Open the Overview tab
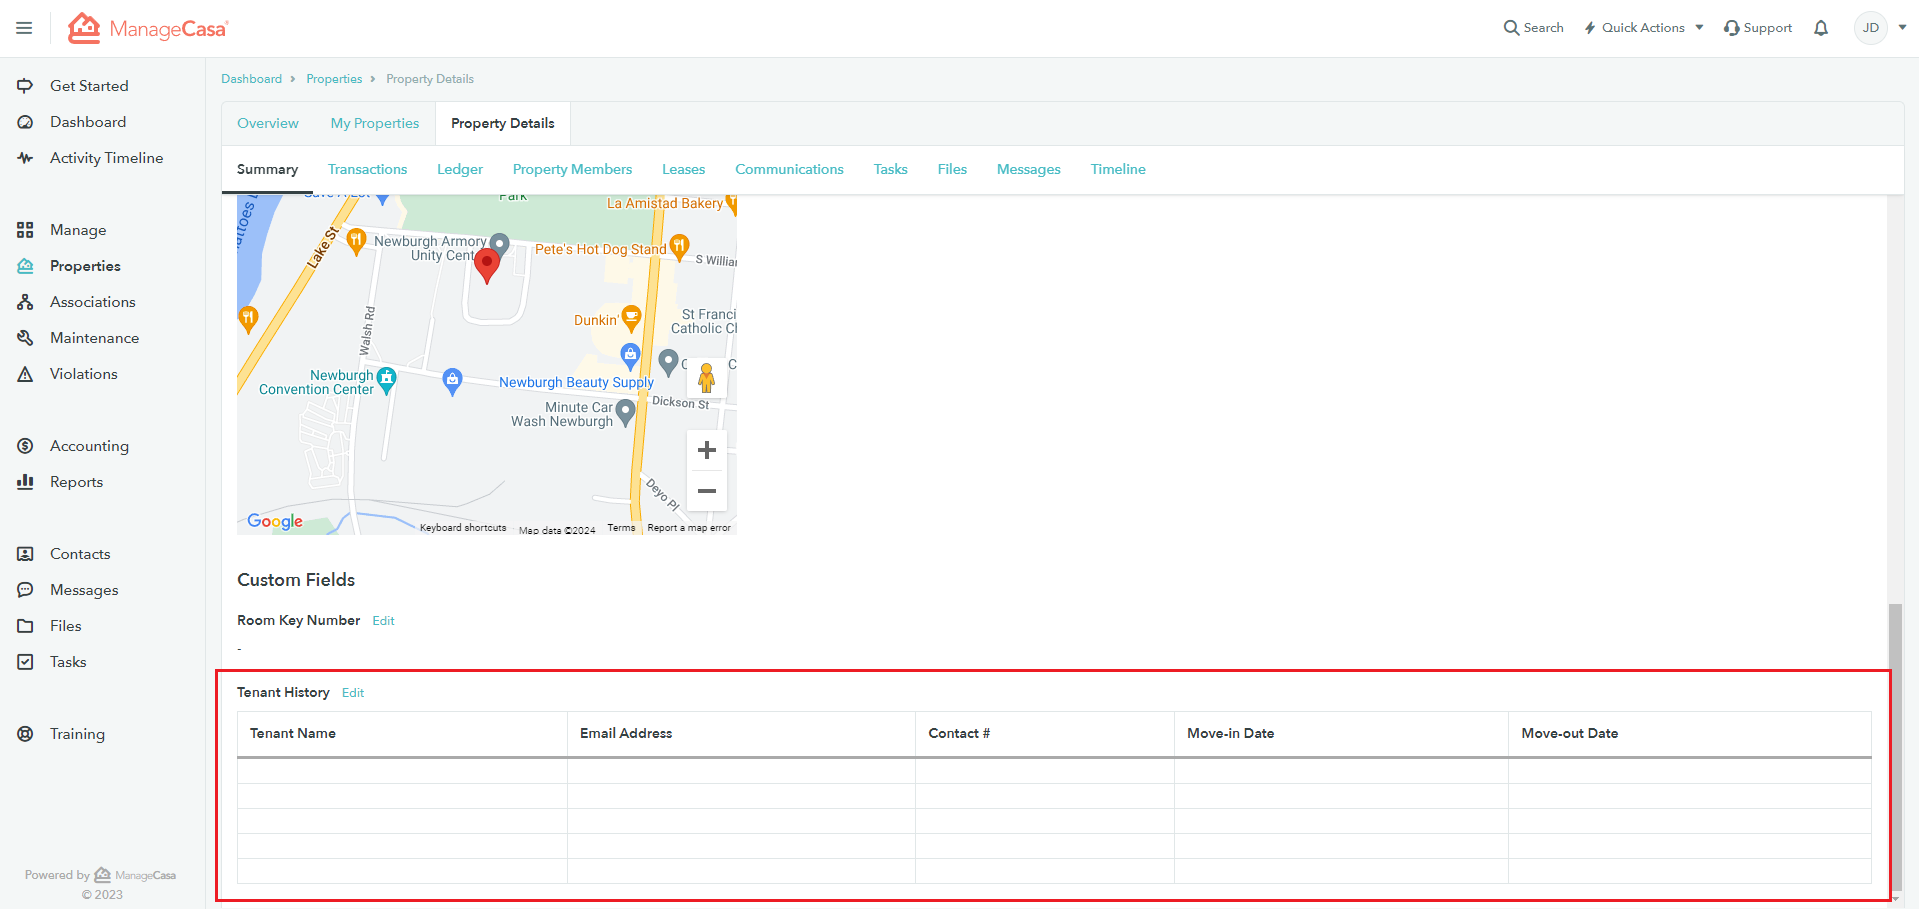This screenshot has width=1919, height=909. click(268, 123)
